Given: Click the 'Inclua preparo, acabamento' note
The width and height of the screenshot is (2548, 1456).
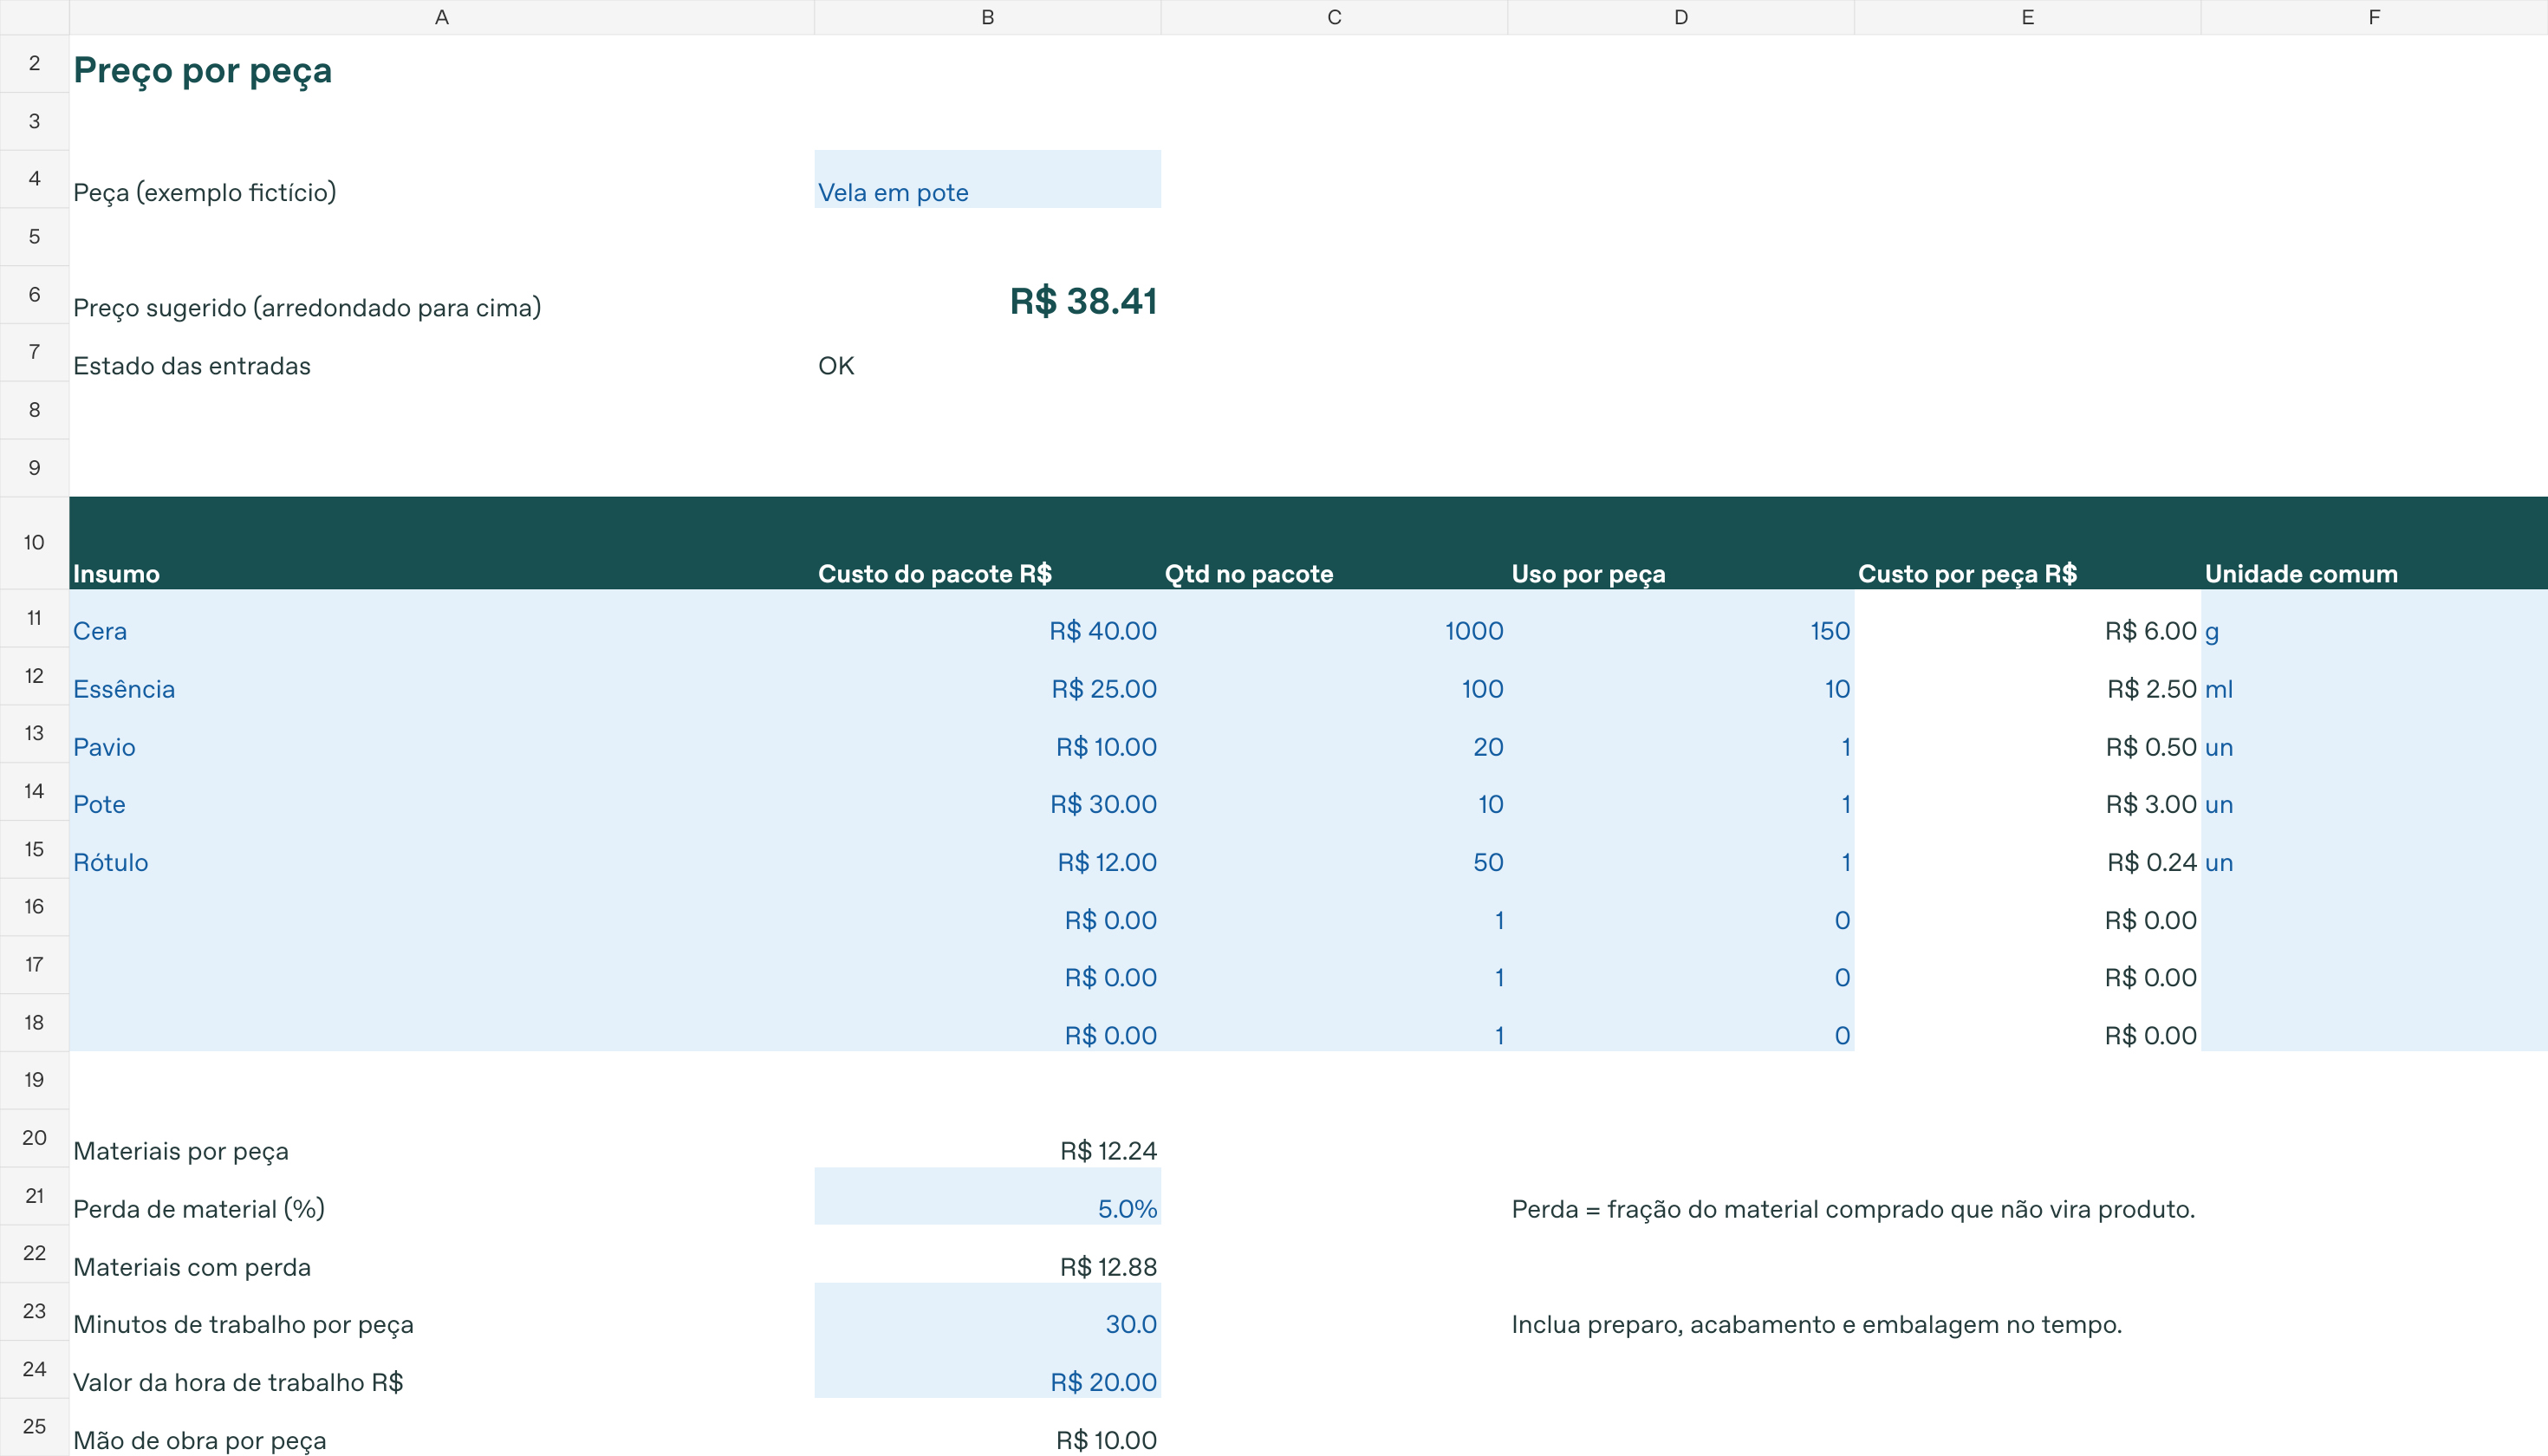Looking at the screenshot, I should [x=1816, y=1324].
